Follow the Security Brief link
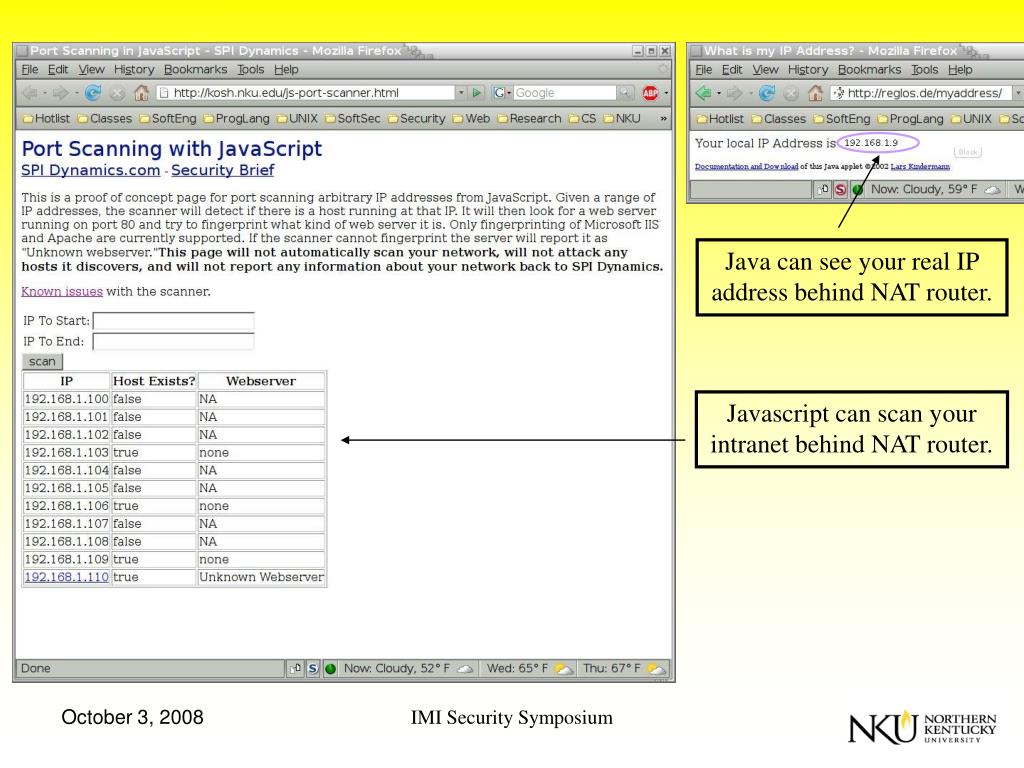Screen dimensions: 1024x768 (x=223, y=170)
